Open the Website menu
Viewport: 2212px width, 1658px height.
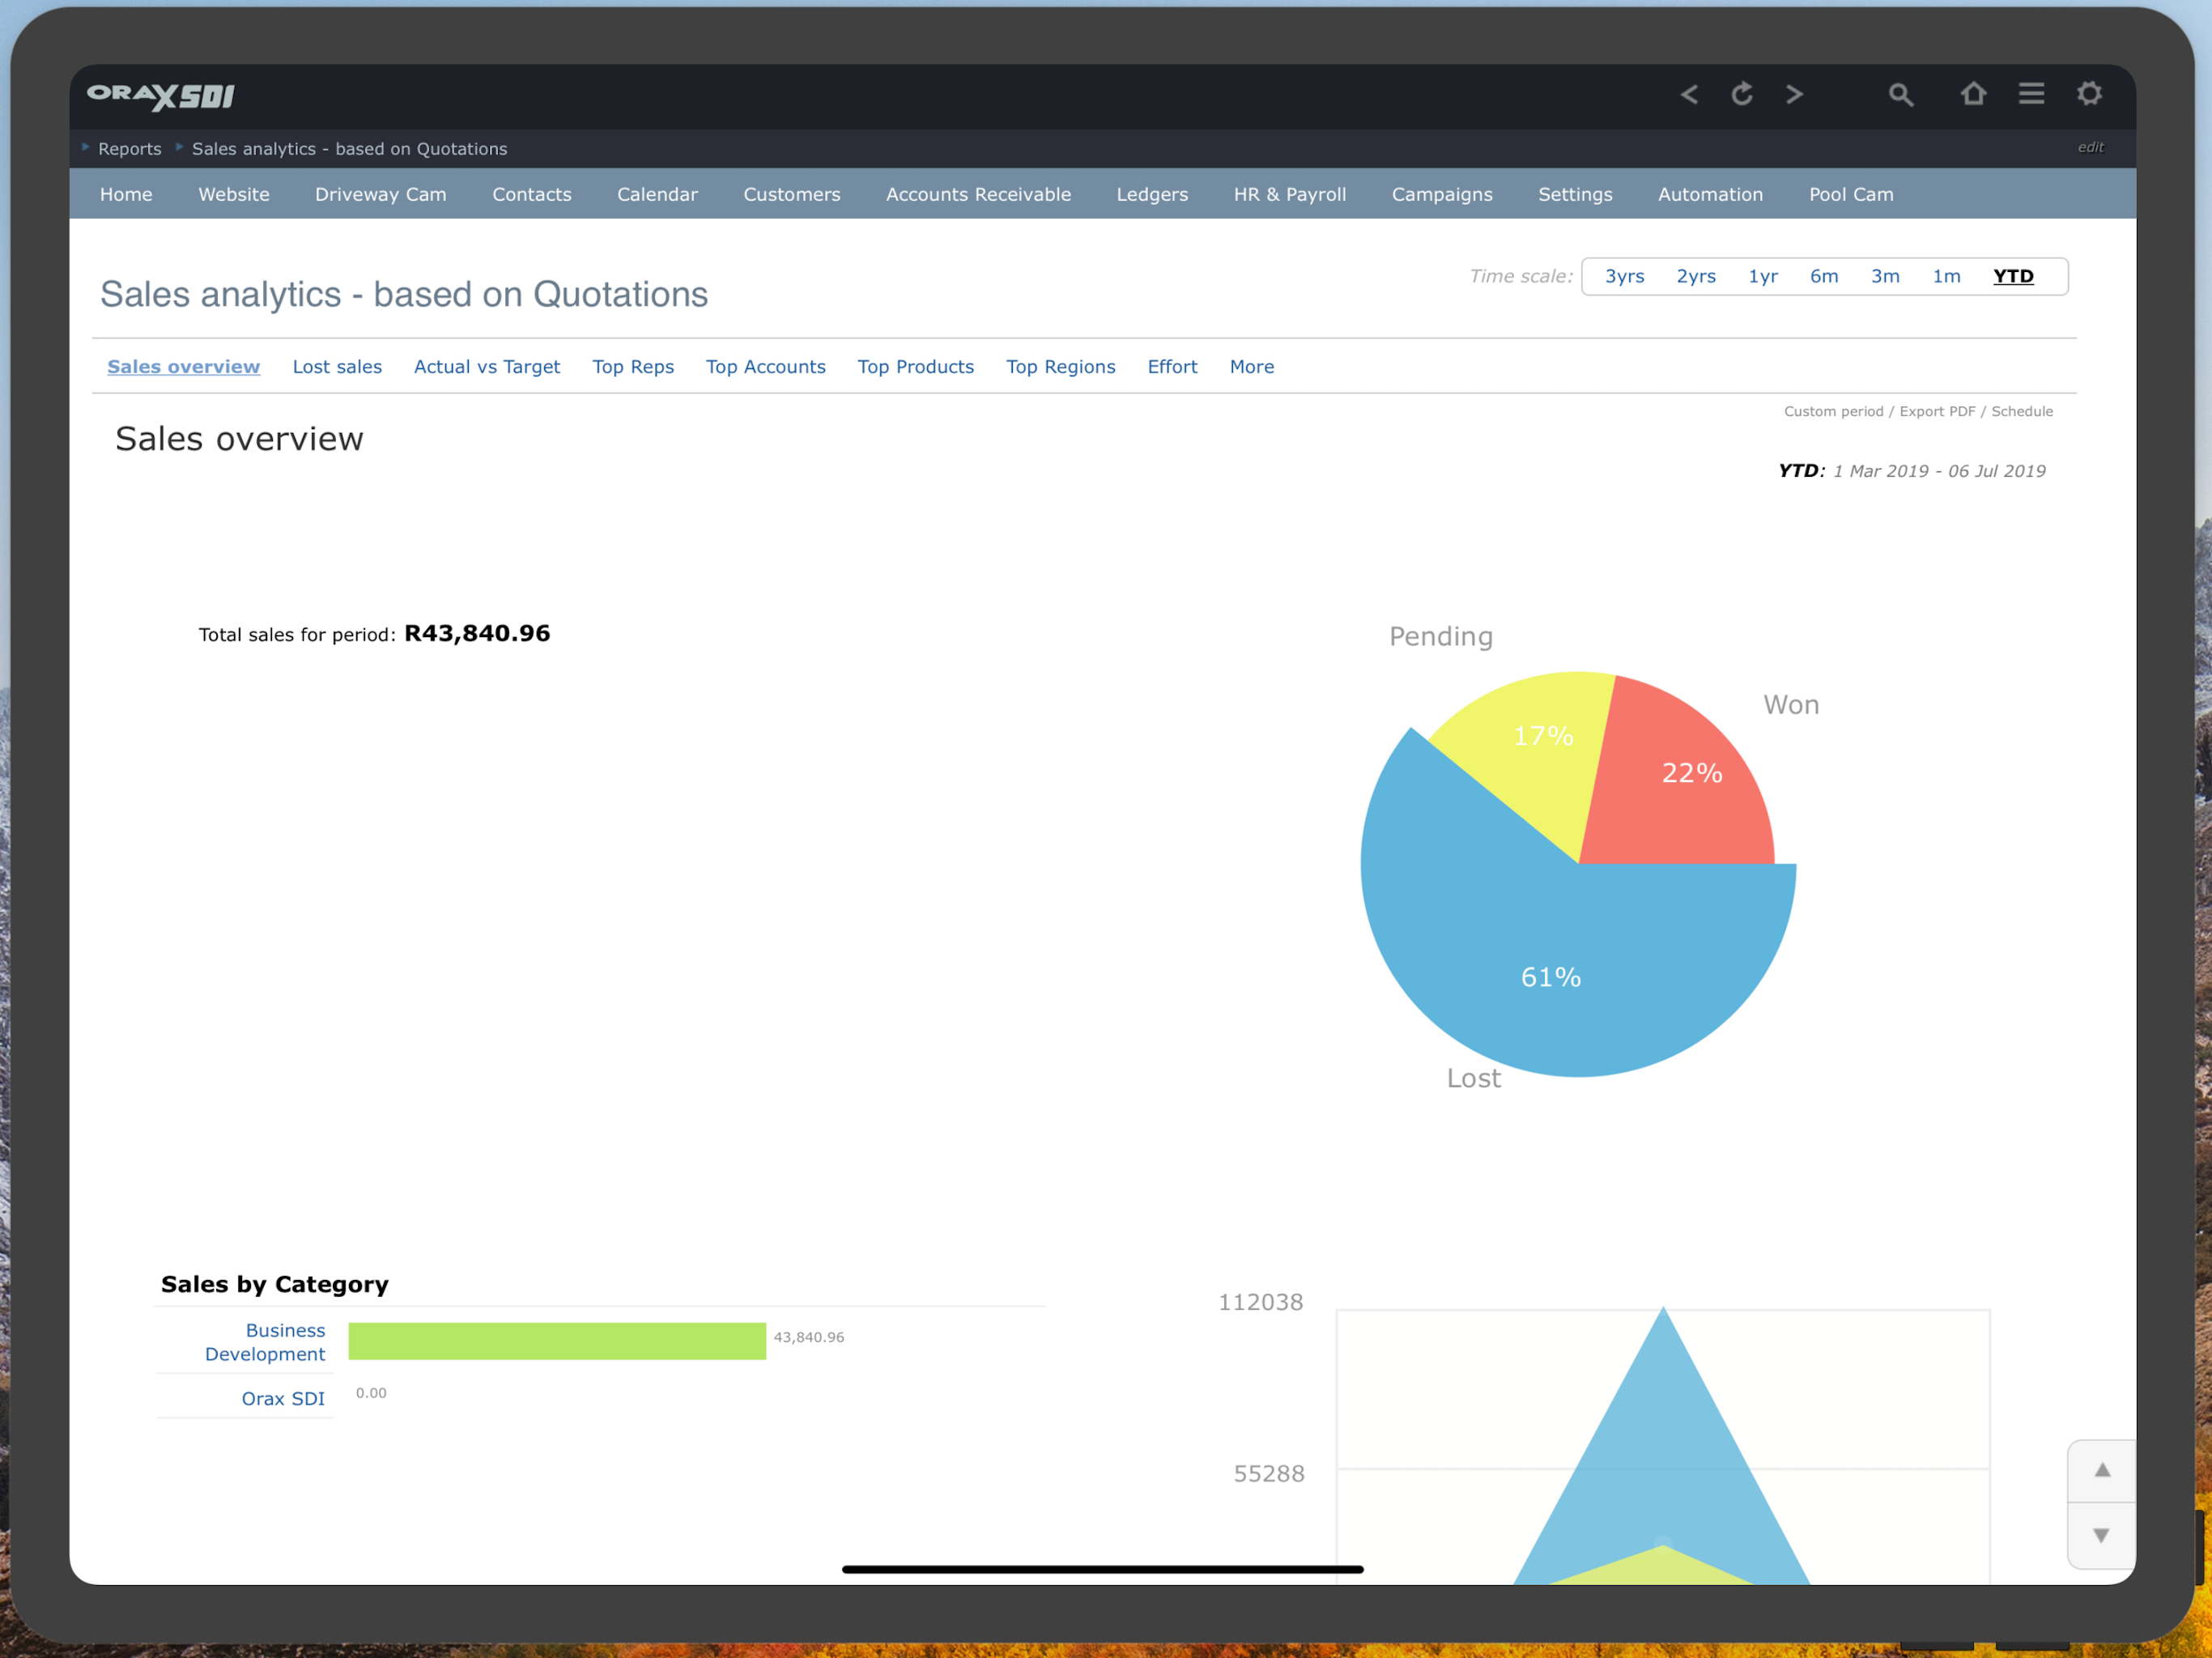pyautogui.click(x=234, y=195)
